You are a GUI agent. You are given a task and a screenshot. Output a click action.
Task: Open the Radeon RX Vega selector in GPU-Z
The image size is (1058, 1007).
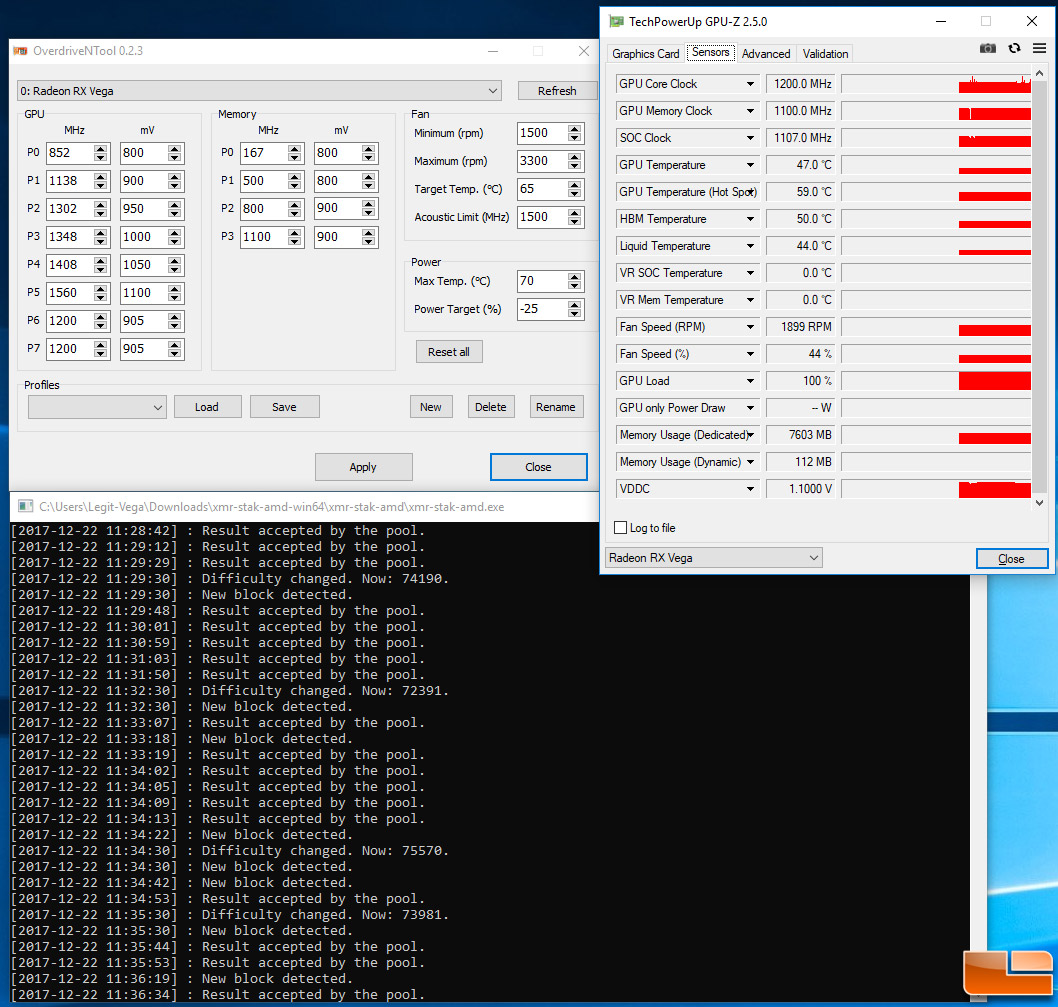click(714, 558)
